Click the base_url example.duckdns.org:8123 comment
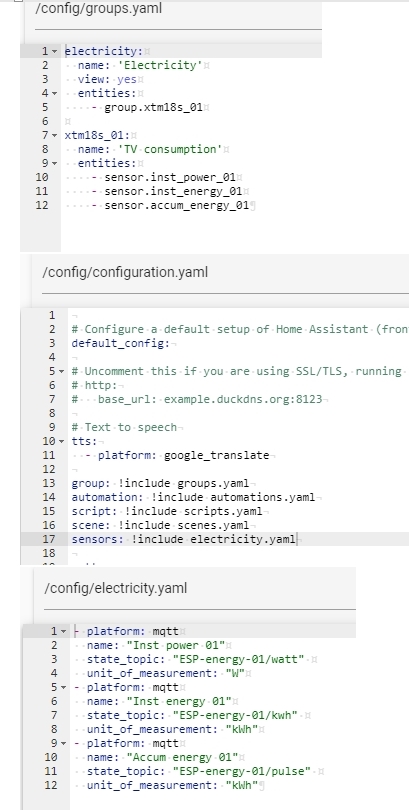Viewport: 409px width, 810px height. point(197,399)
